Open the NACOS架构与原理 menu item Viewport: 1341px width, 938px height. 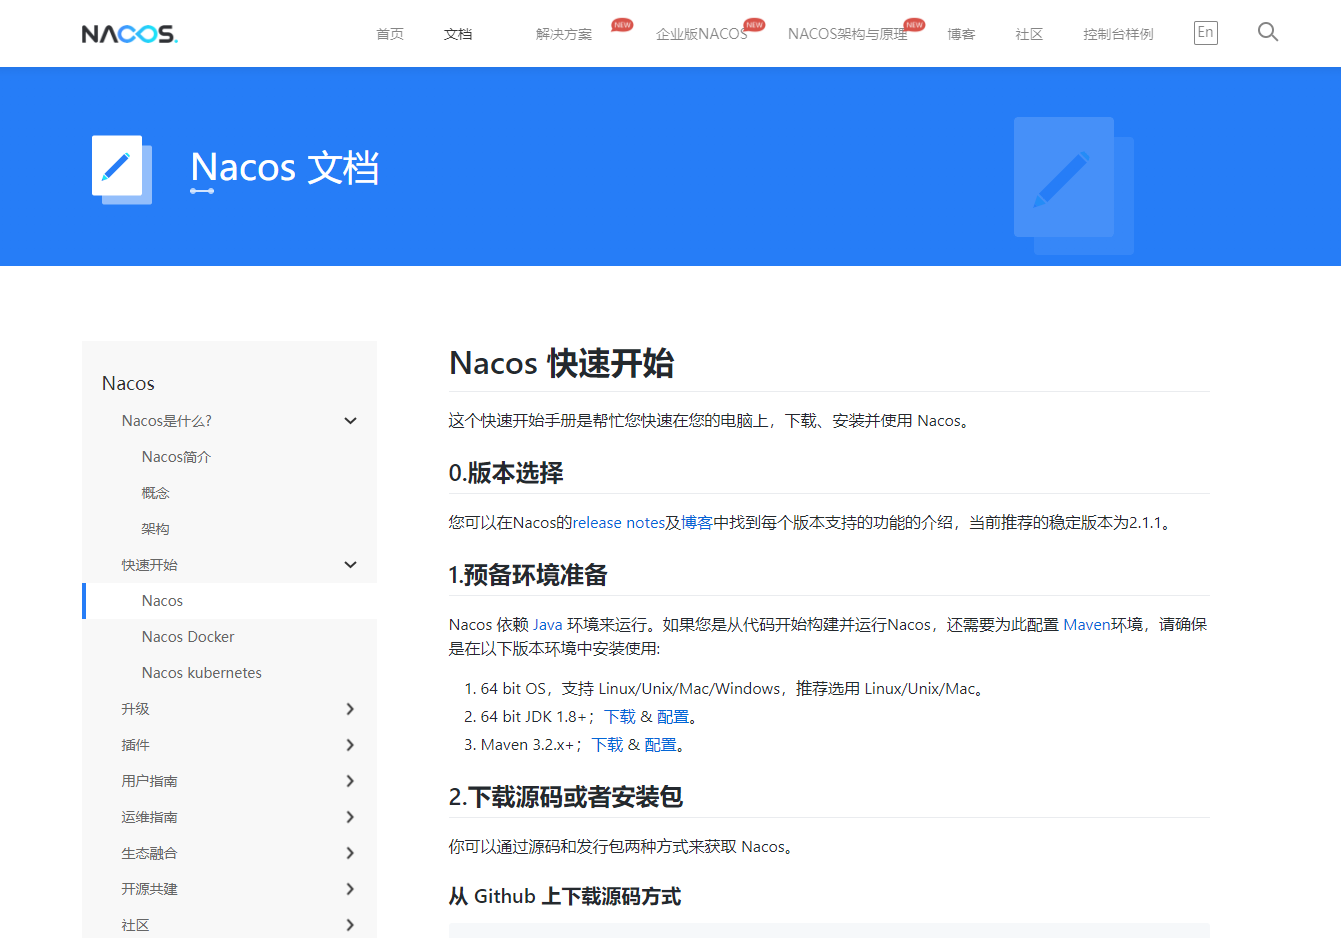click(x=847, y=33)
